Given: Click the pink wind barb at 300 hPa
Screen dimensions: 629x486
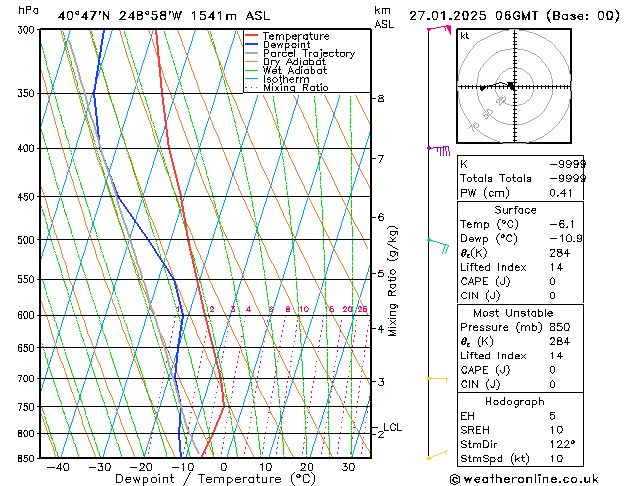Looking at the screenshot, I should [439, 30].
